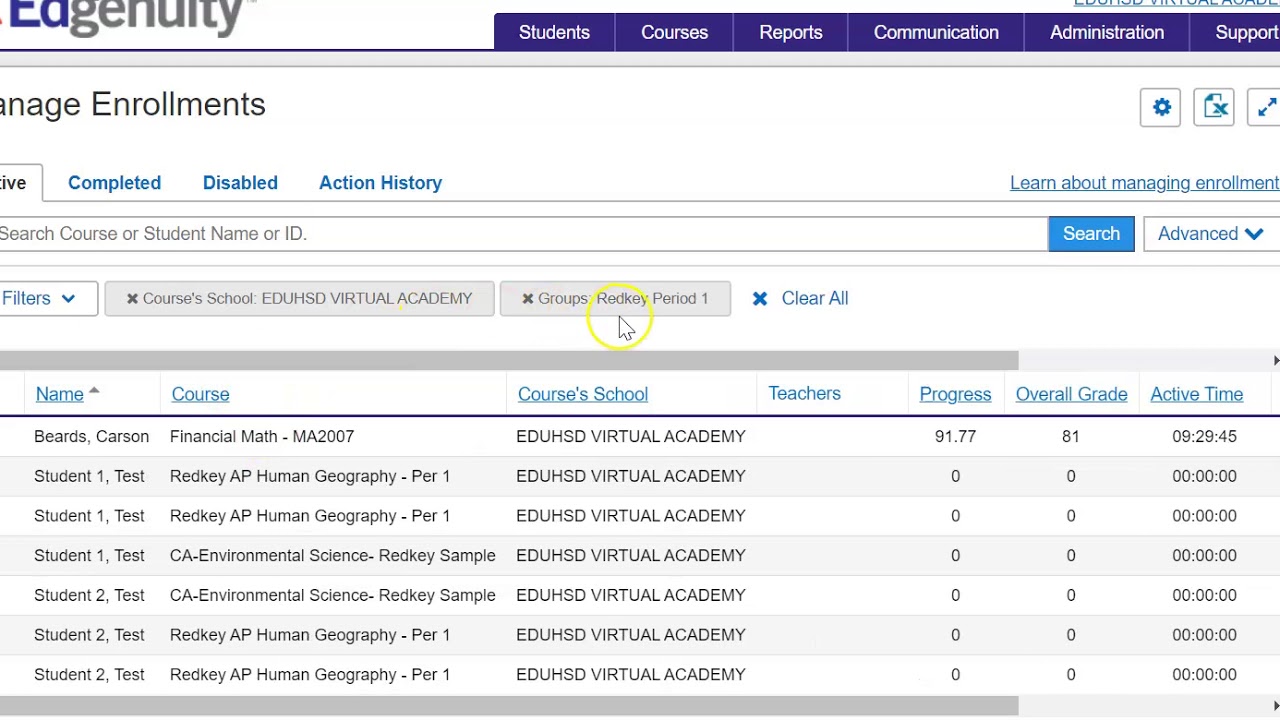Click the Search button
Viewport: 1280px width, 720px height.
[x=1091, y=234]
